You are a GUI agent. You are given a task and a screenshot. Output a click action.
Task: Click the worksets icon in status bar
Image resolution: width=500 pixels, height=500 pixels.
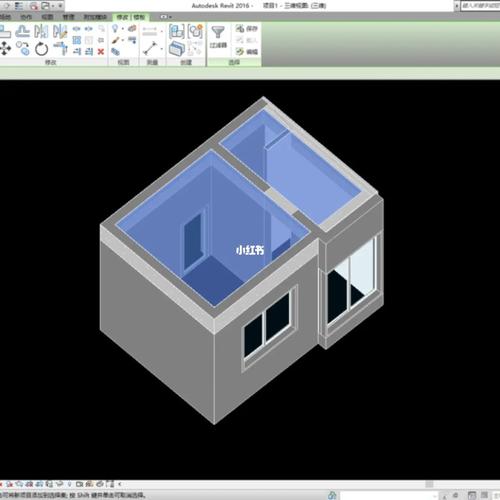(x=332, y=495)
